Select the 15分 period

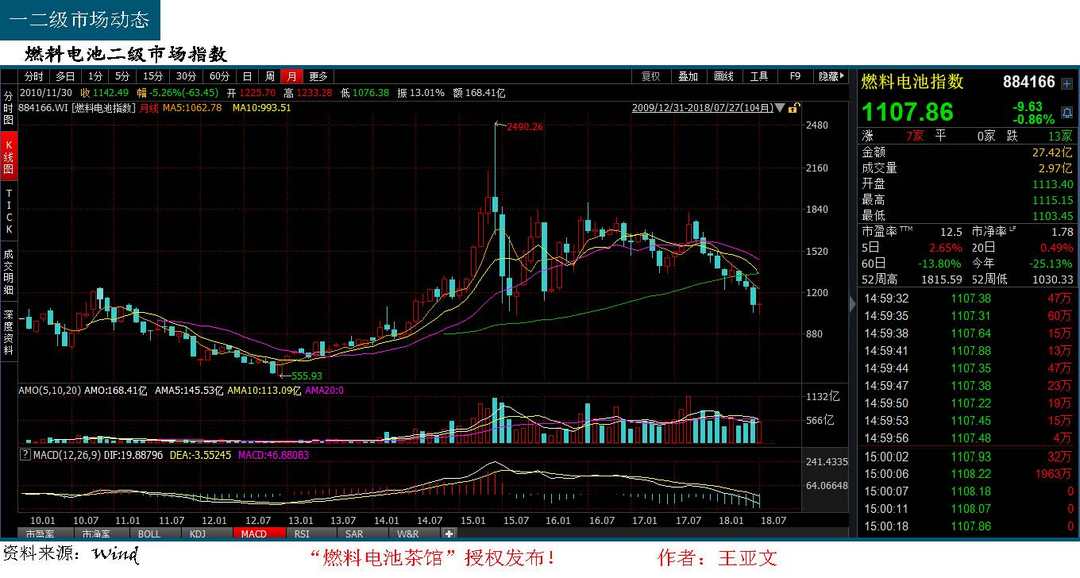pyautogui.click(x=153, y=76)
